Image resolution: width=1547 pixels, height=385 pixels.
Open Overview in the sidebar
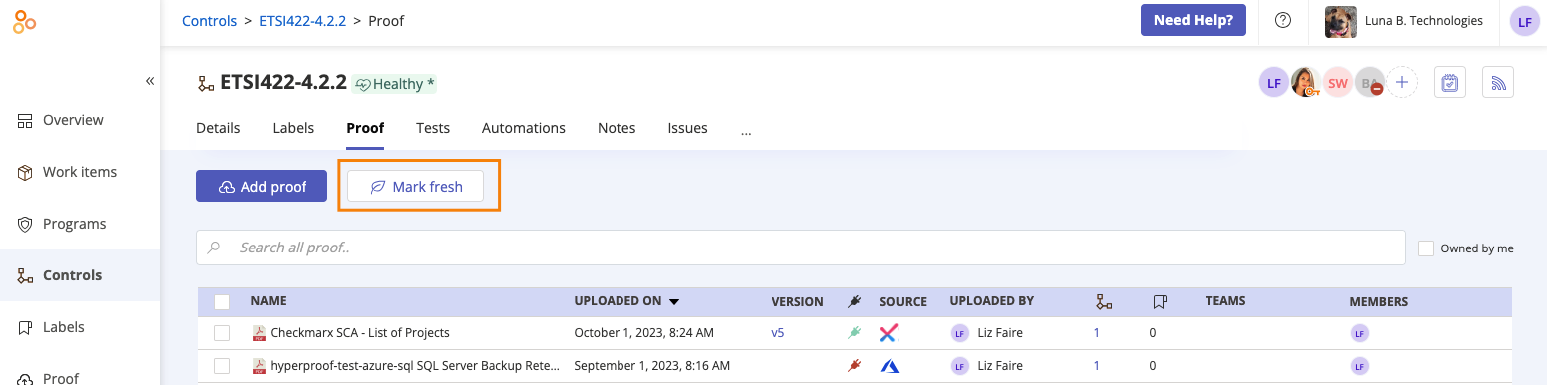[80, 120]
